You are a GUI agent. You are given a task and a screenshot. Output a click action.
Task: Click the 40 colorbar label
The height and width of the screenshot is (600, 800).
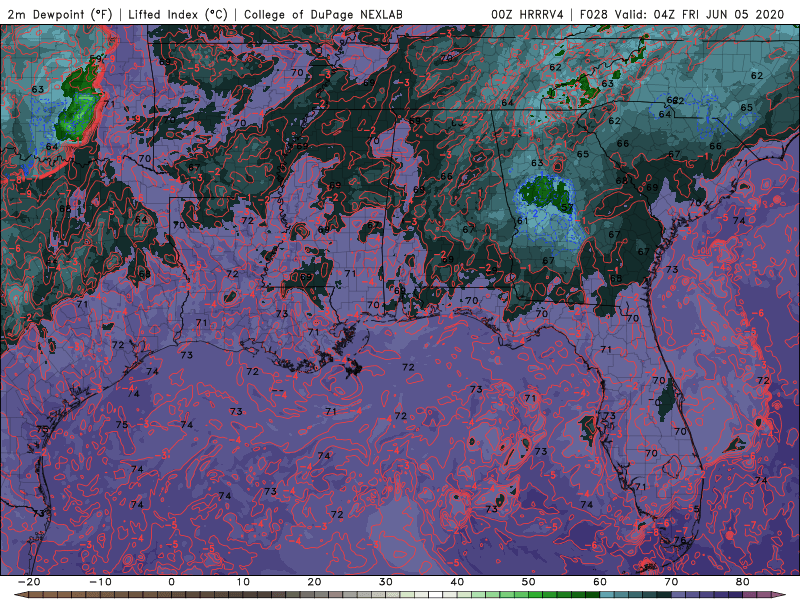[x=457, y=582]
